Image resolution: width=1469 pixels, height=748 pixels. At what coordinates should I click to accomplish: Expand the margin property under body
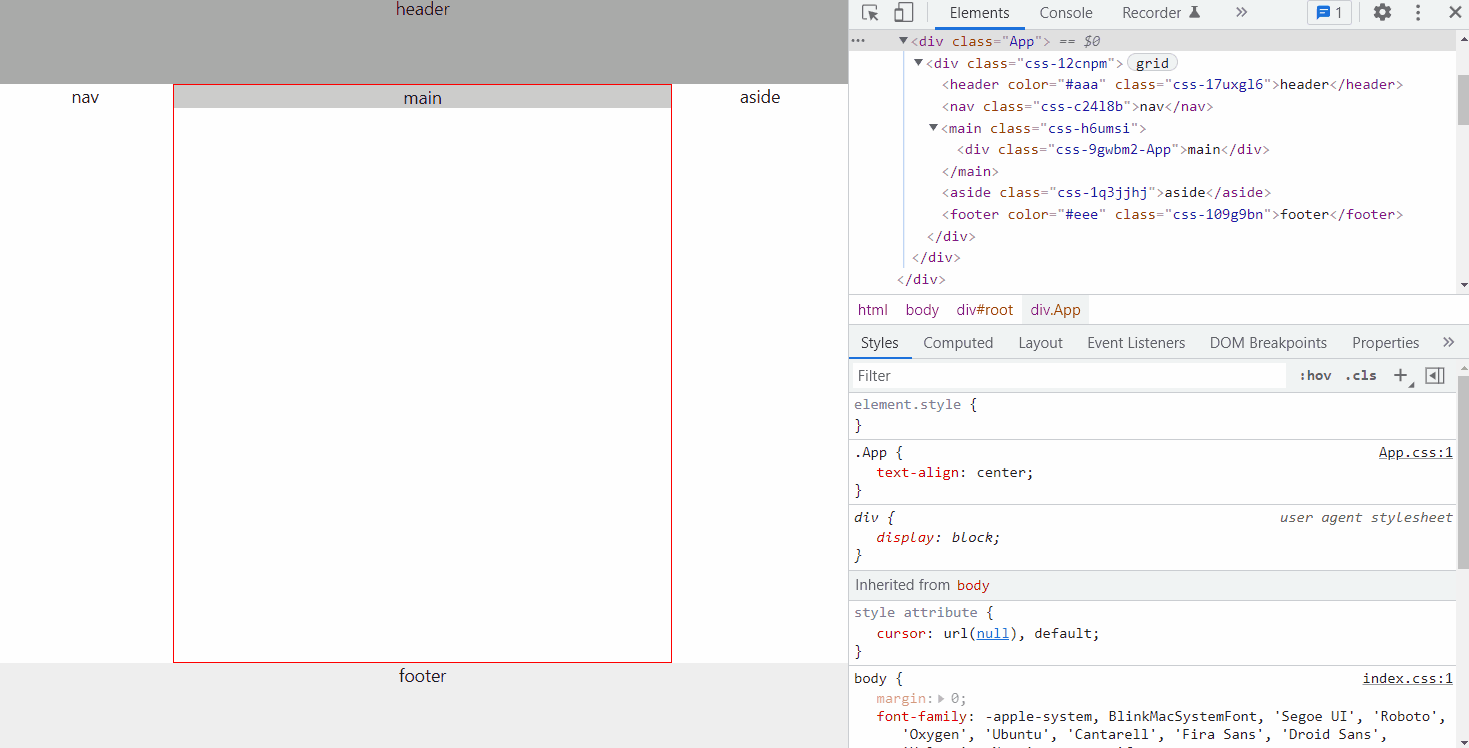[940, 697]
